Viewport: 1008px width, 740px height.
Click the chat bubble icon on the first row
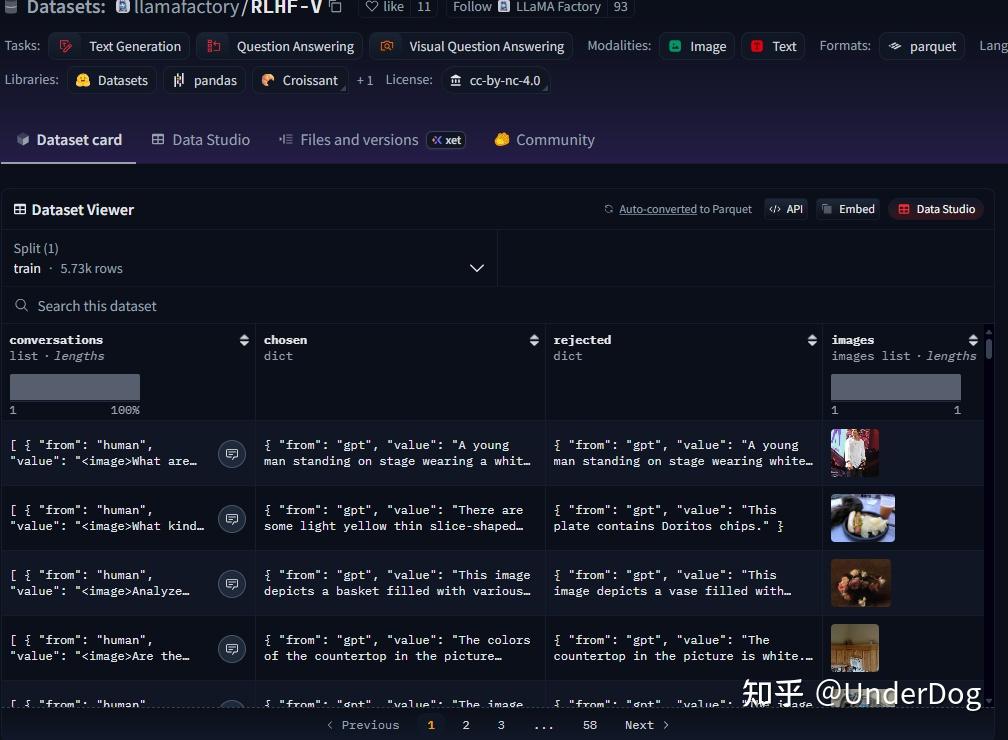231,453
